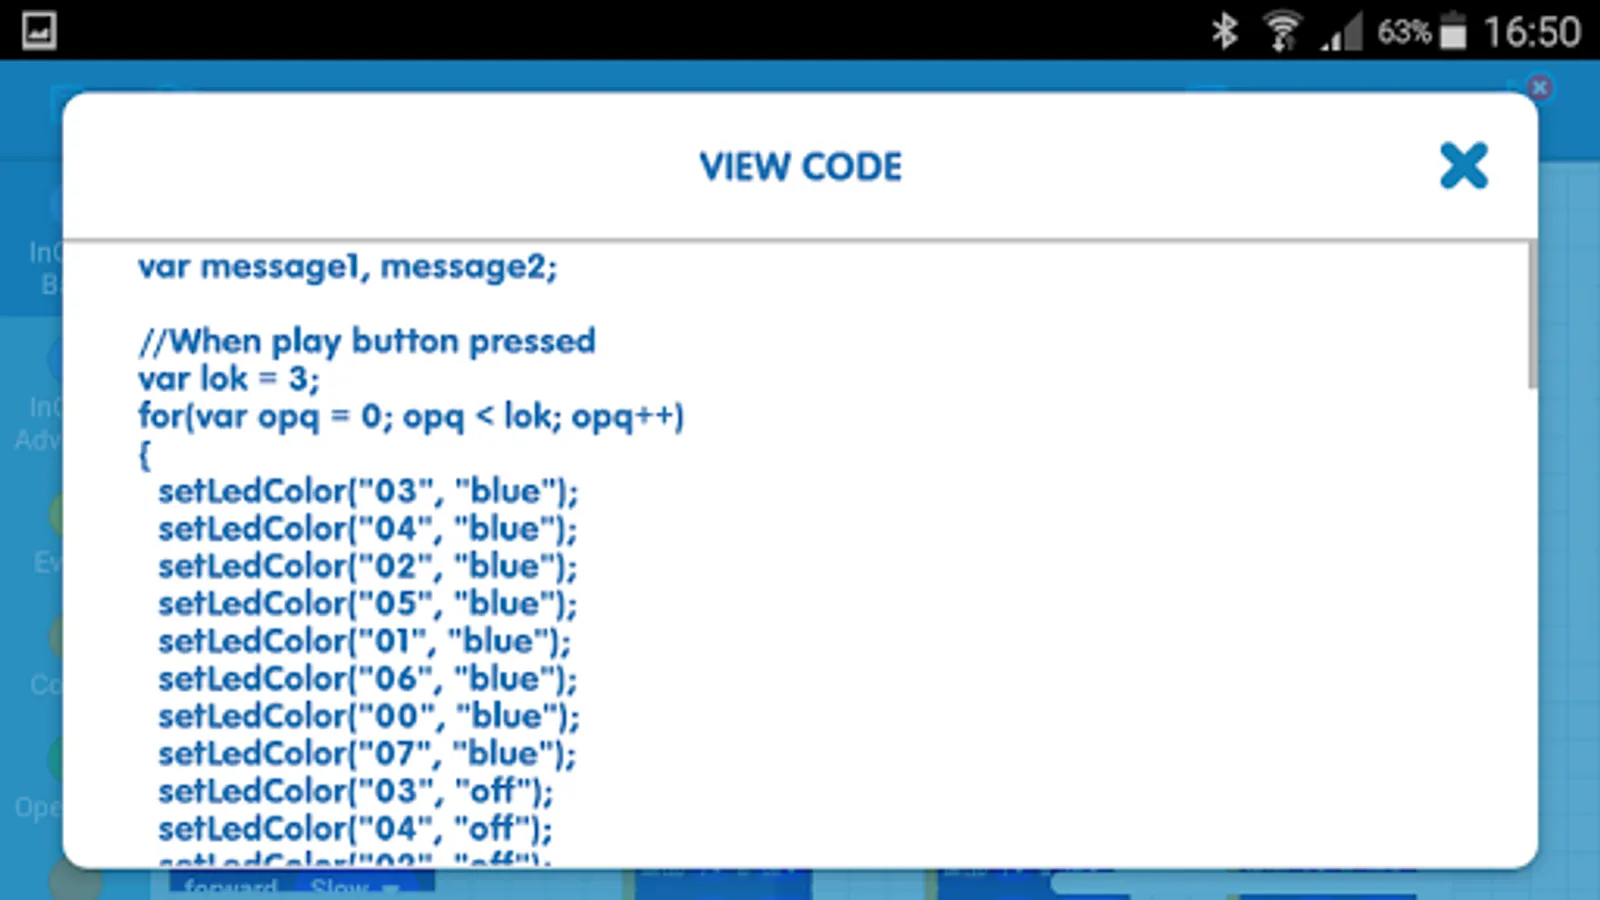
Task: Click the Wi-Fi status icon
Action: [x=1281, y=30]
